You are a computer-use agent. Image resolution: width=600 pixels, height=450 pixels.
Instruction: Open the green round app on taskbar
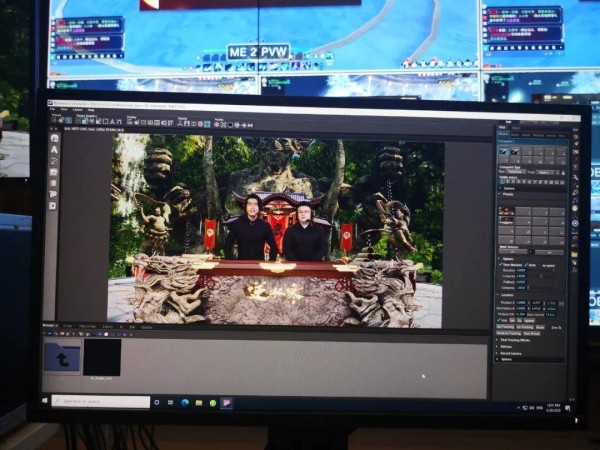pos(213,403)
